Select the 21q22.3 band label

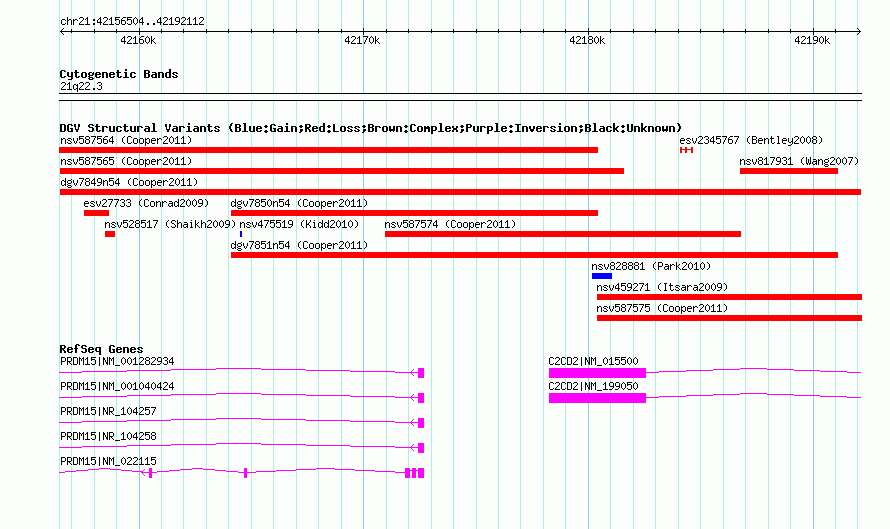(x=81, y=86)
